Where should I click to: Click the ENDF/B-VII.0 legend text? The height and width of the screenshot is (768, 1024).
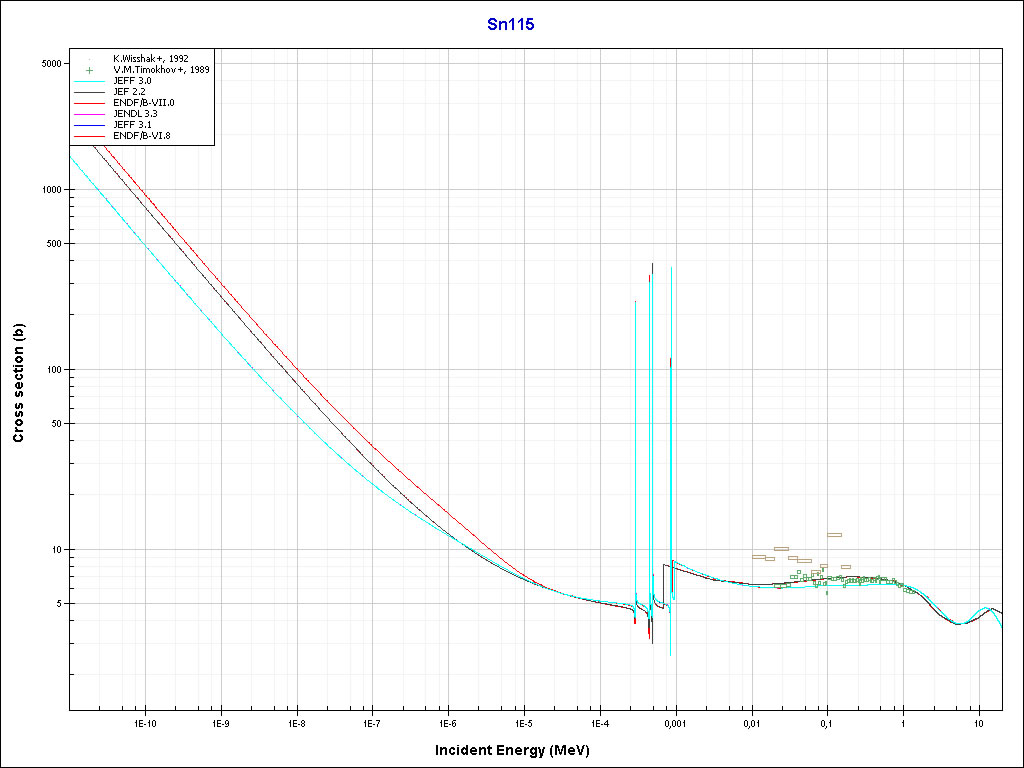(x=144, y=103)
